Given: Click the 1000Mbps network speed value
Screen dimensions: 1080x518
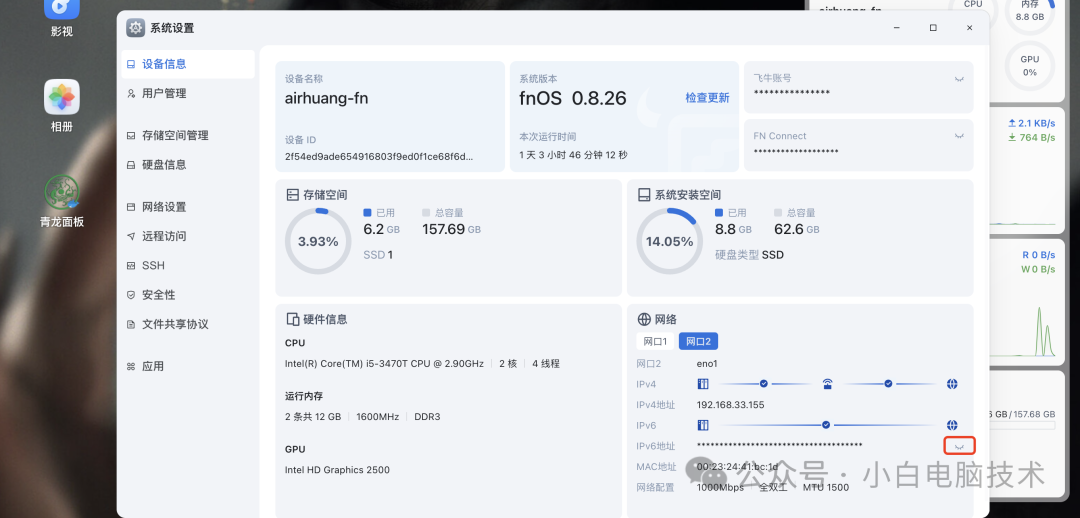Looking at the screenshot, I should click(x=720, y=488).
